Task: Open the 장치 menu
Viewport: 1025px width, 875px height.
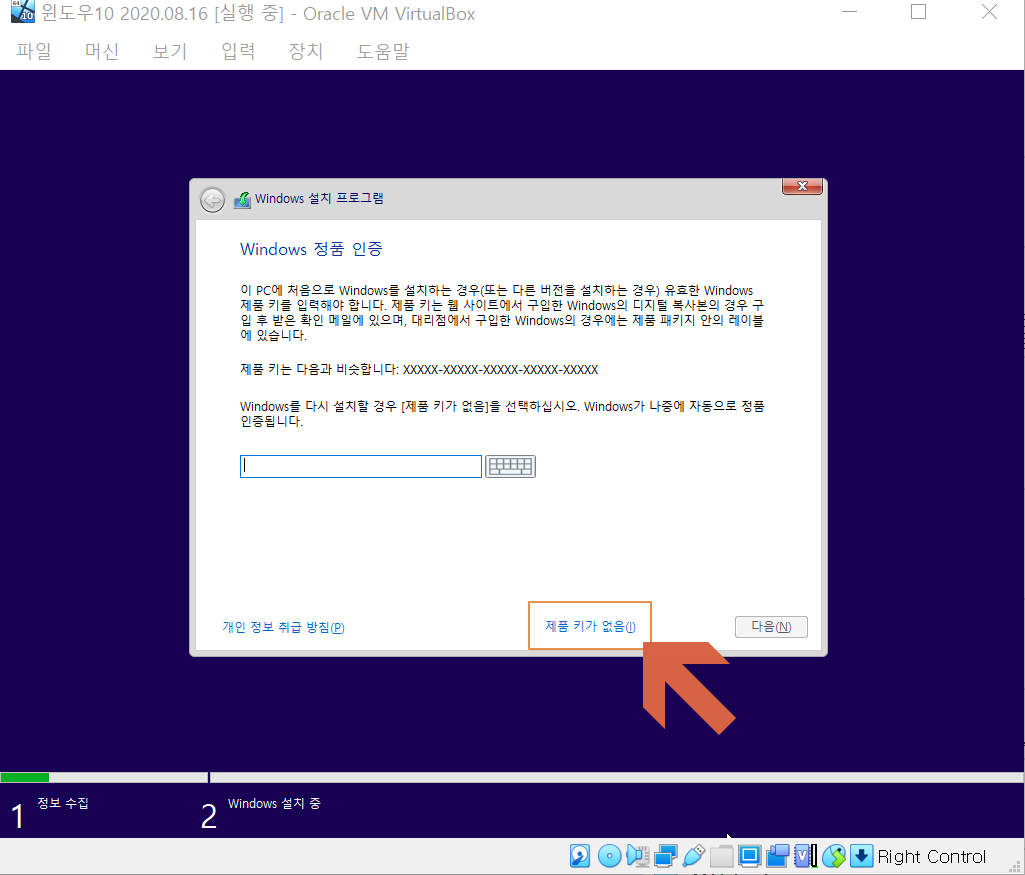Action: pyautogui.click(x=306, y=51)
